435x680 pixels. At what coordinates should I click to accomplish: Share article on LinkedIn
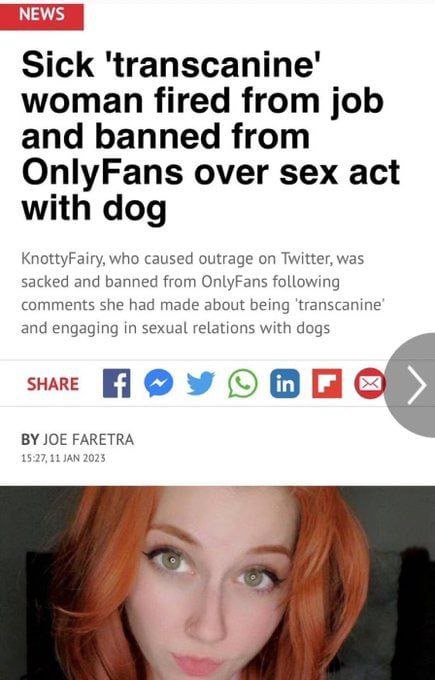click(285, 384)
